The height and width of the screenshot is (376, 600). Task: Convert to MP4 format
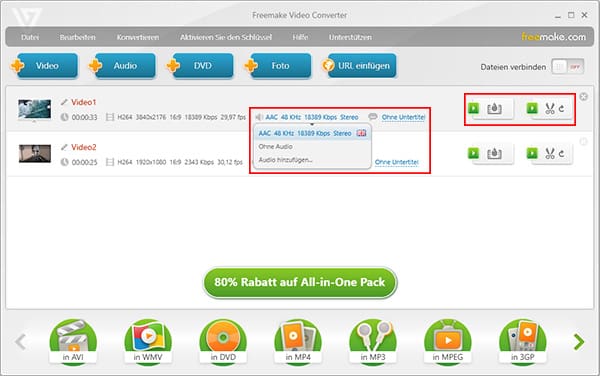298,342
